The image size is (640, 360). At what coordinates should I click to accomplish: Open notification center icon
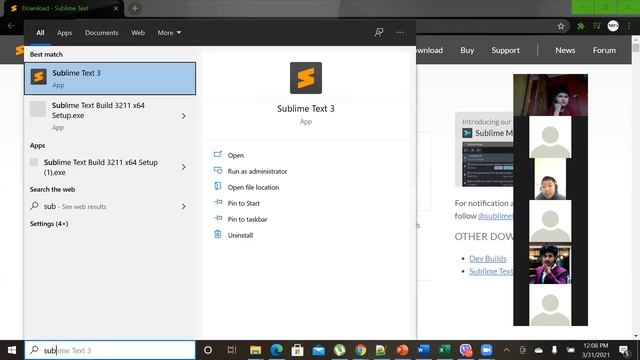[x=624, y=350]
